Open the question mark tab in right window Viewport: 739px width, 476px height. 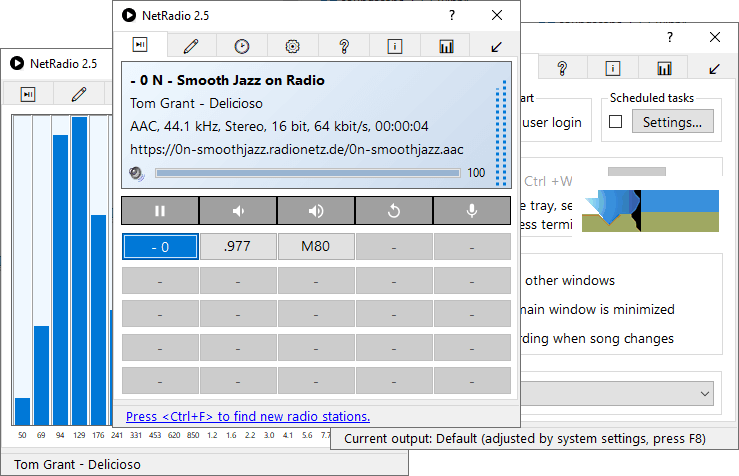pos(562,68)
